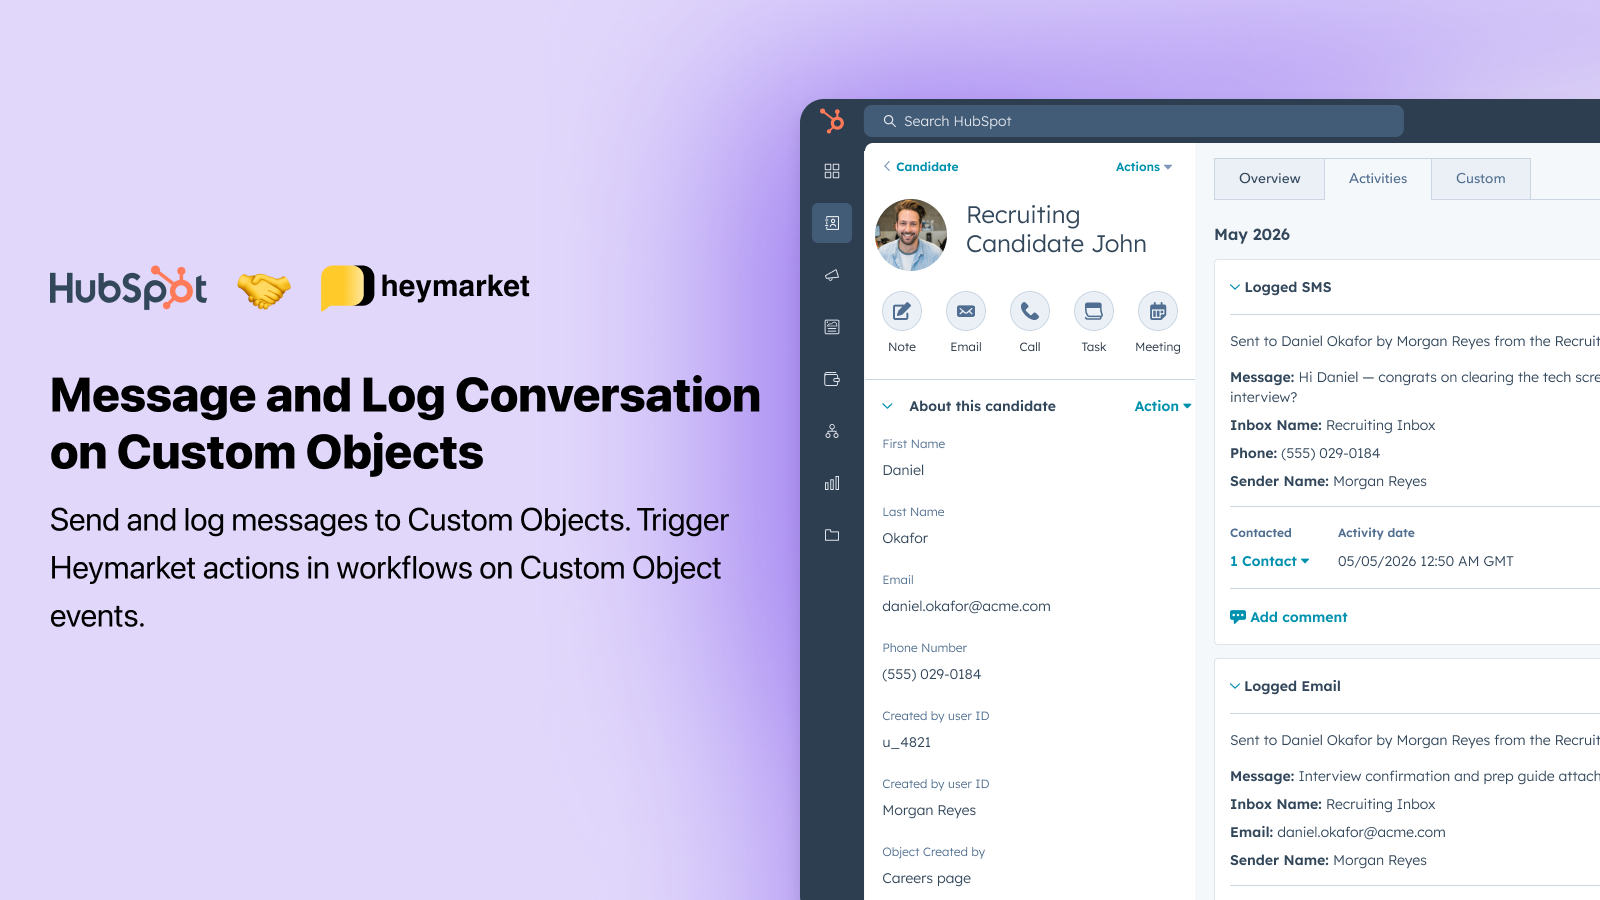Click the Sender Name line in Logged Email
Viewport: 1600px width, 900px height.
tap(1328, 860)
